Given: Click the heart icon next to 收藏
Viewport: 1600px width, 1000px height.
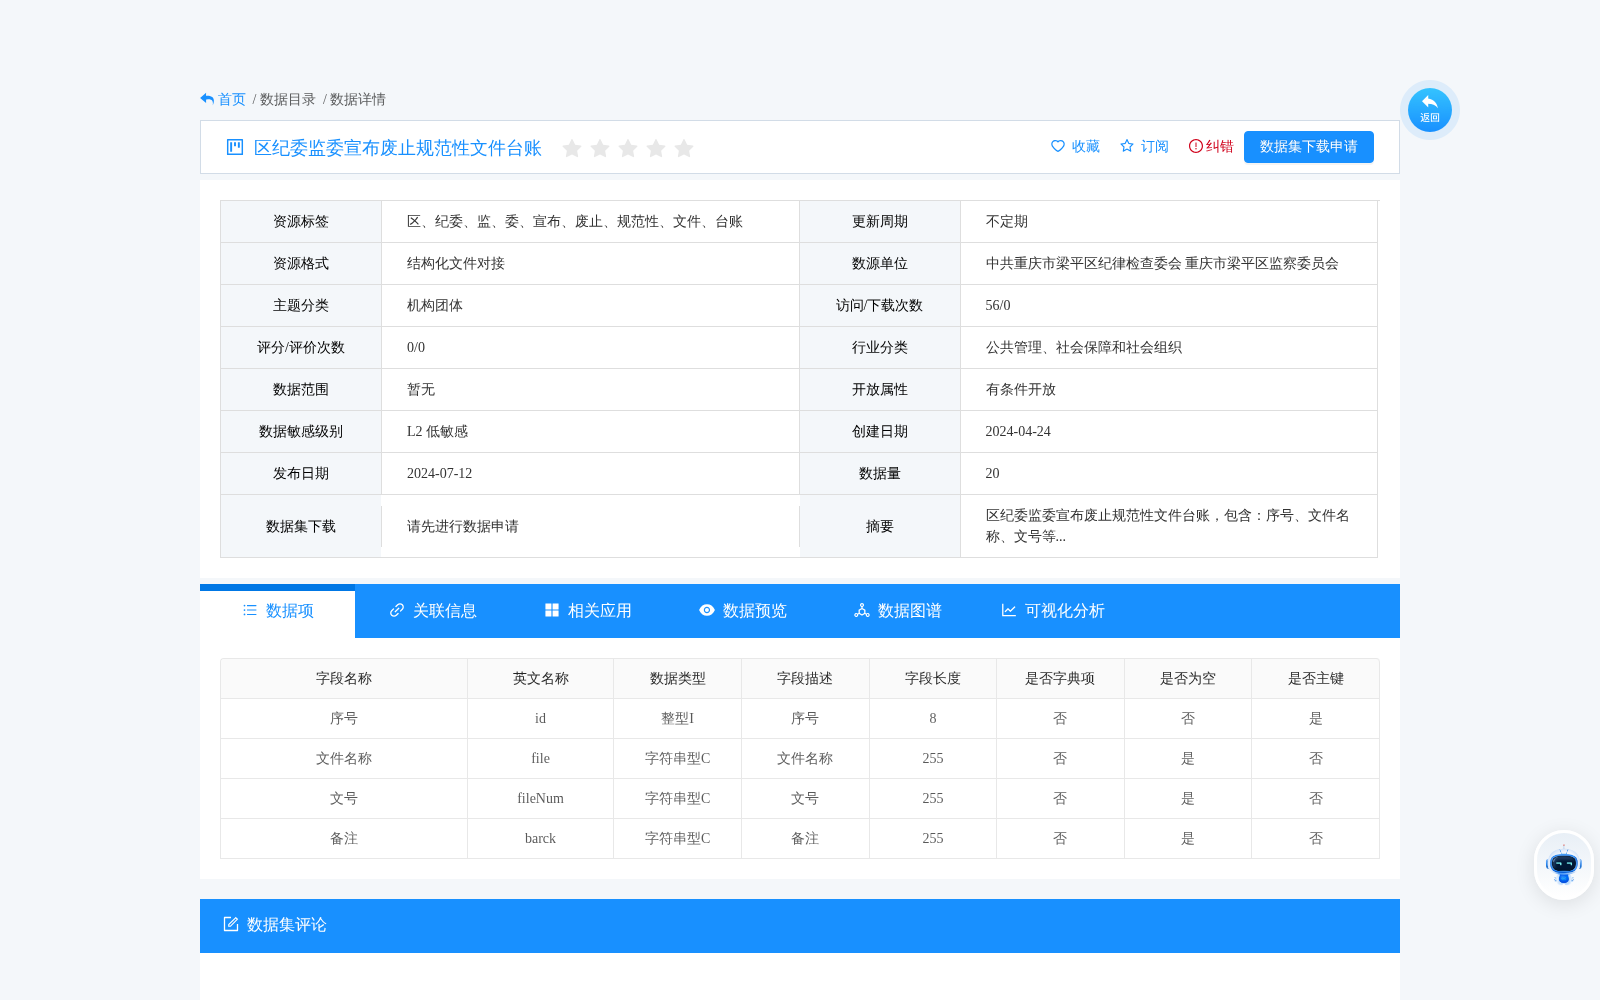Looking at the screenshot, I should pyautogui.click(x=1058, y=146).
